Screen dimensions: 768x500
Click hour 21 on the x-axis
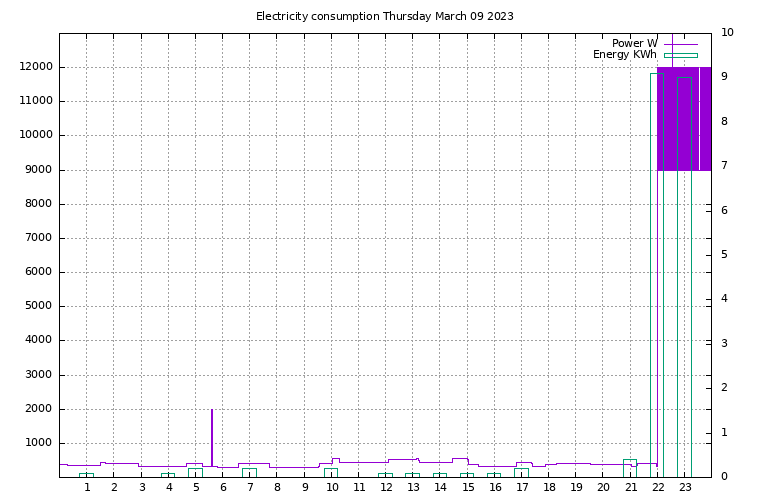pos(631,487)
